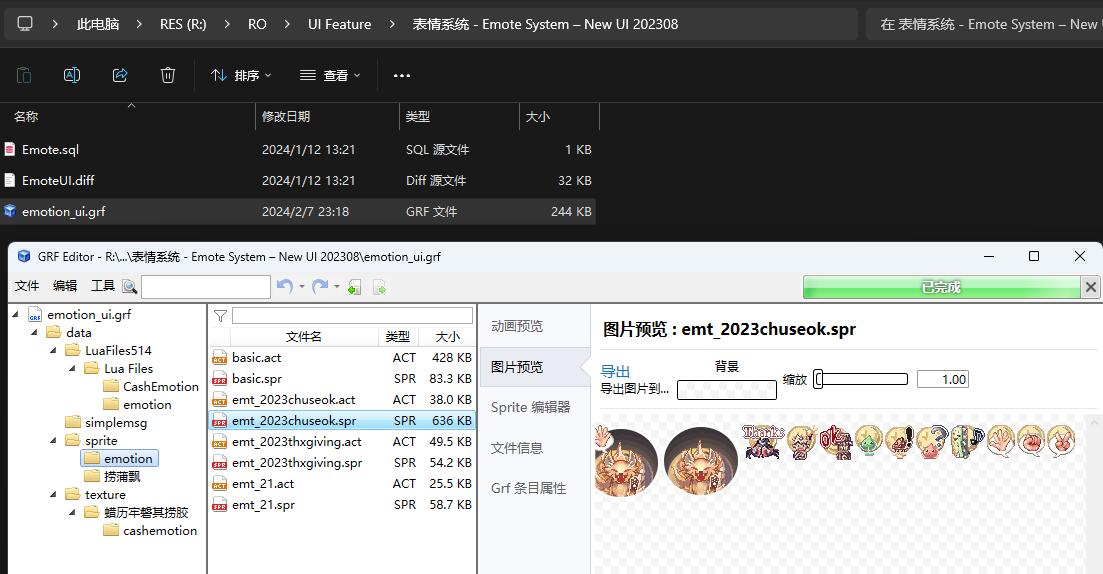The width and height of the screenshot is (1103, 574).
Task: Switch to the Sprite 编辑器 tab
Action: pyautogui.click(x=530, y=407)
